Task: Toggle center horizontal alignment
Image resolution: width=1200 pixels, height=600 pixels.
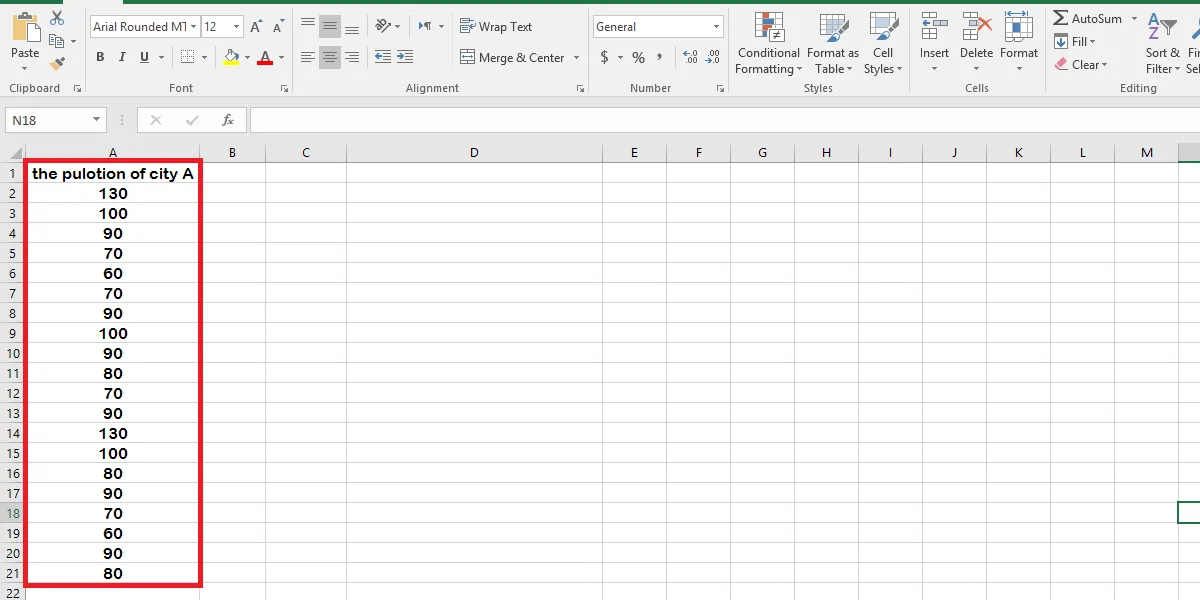Action: pyautogui.click(x=330, y=58)
